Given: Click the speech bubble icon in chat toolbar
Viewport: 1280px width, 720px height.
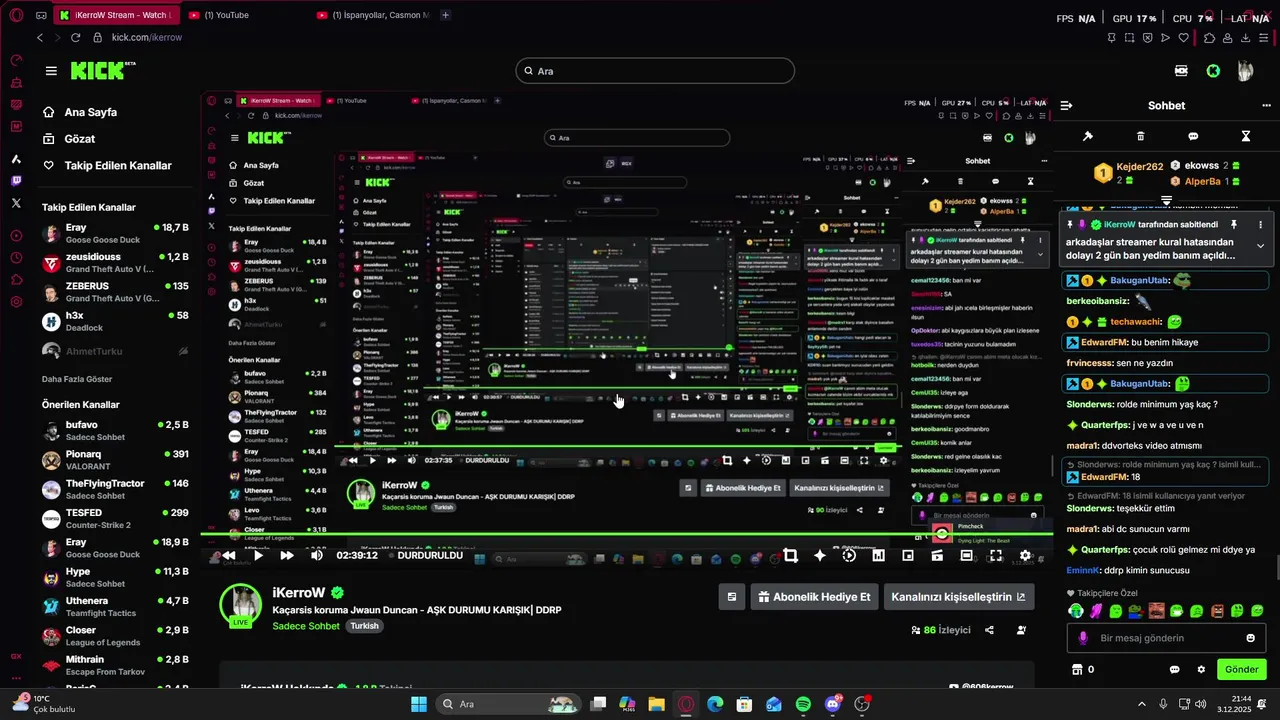Looking at the screenshot, I should tap(1193, 136).
